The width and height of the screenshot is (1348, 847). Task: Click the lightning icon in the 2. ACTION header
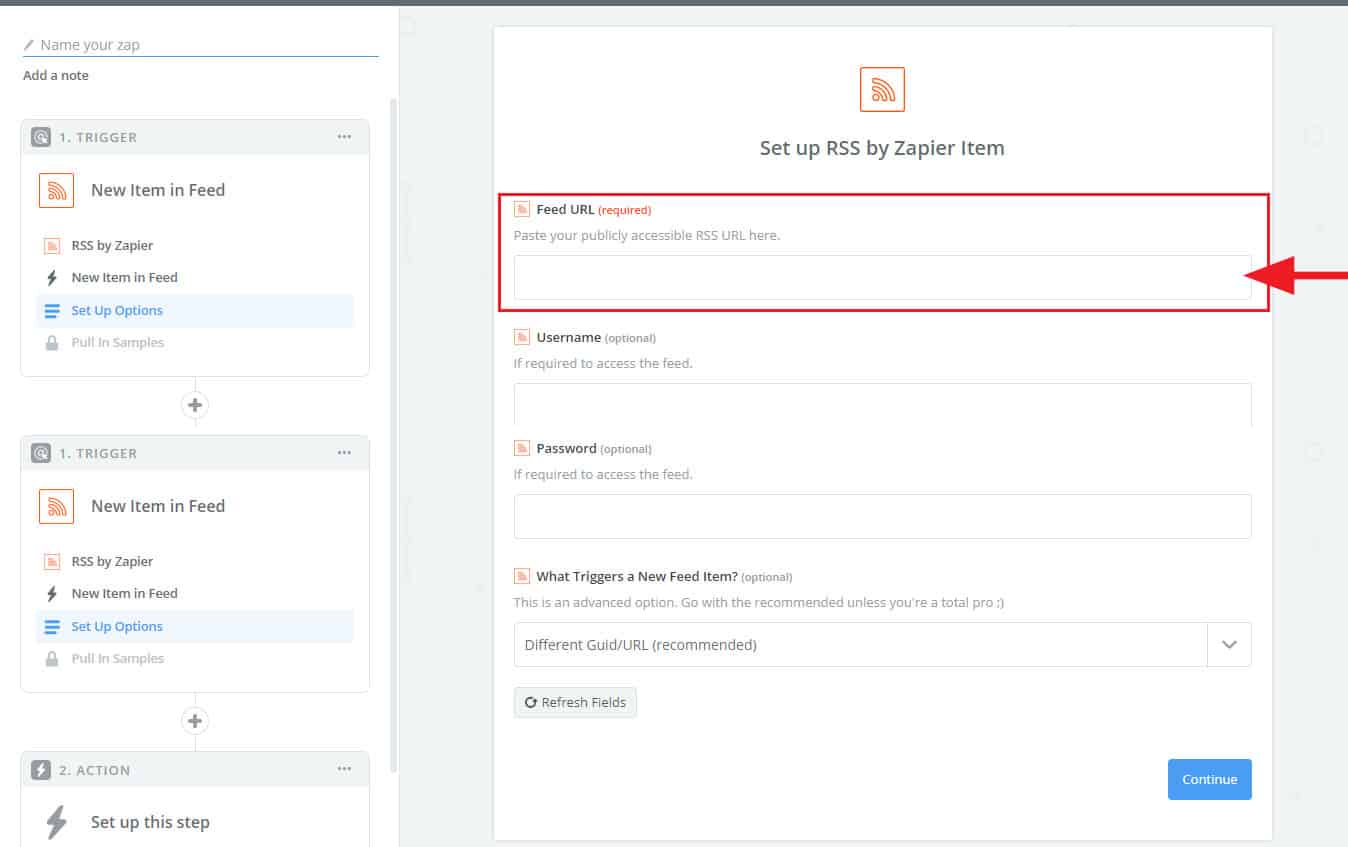(41, 770)
